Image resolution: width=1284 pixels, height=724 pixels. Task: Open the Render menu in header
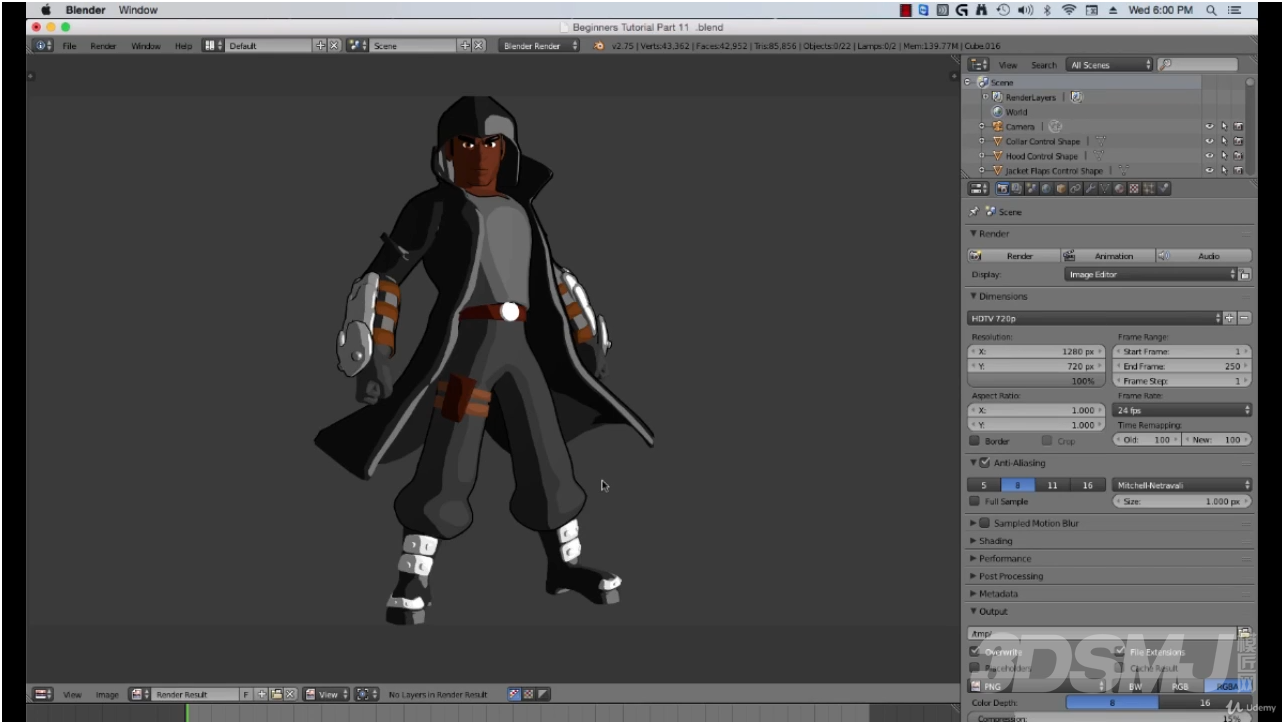tap(103, 46)
